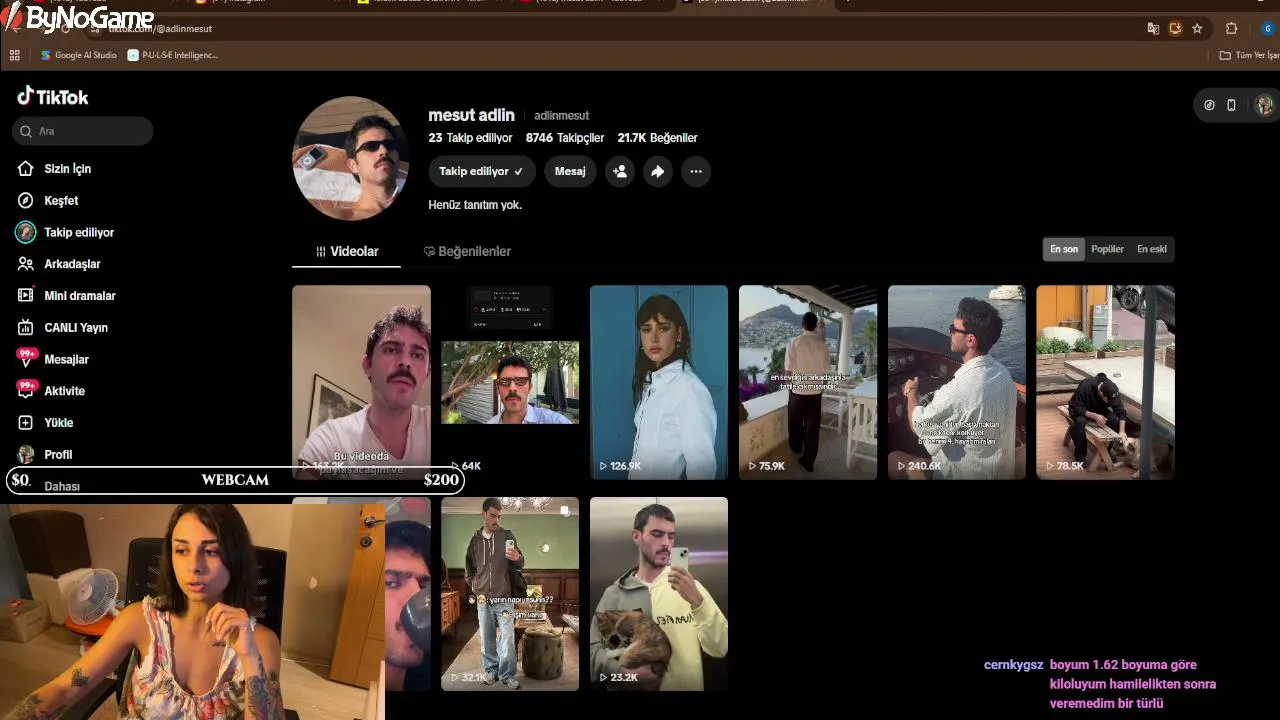
Task: Click the Mesaj button
Action: pyautogui.click(x=570, y=171)
